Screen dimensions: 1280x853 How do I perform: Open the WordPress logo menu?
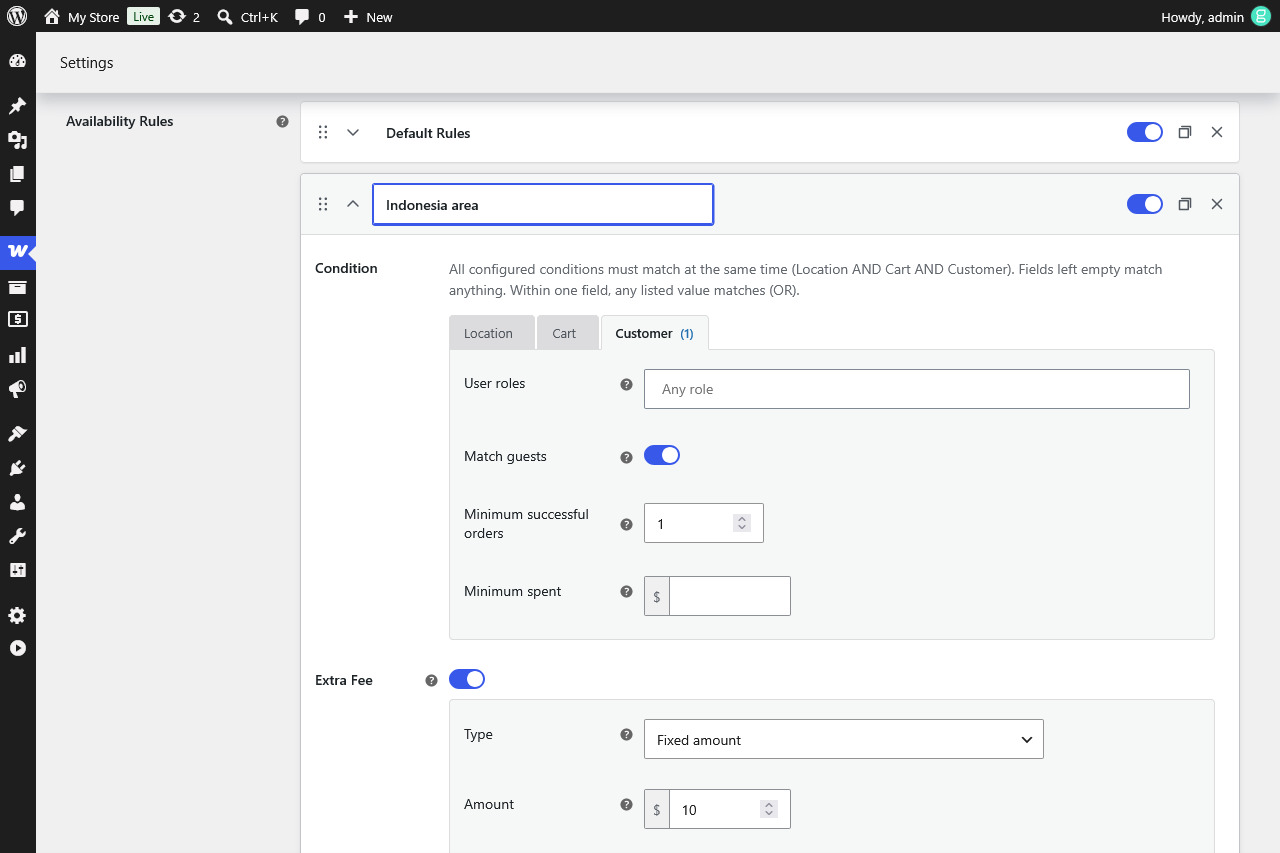17,16
